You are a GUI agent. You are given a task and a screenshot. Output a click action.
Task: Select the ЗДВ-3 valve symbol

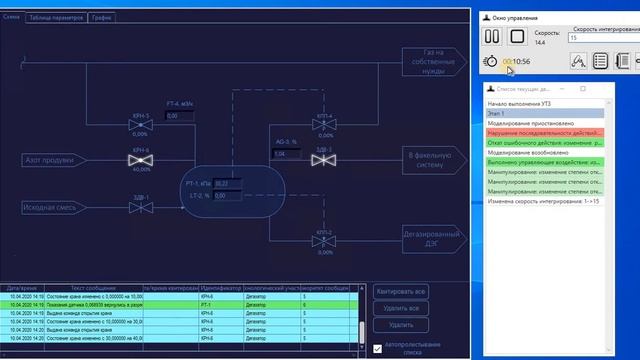[x=324, y=160]
